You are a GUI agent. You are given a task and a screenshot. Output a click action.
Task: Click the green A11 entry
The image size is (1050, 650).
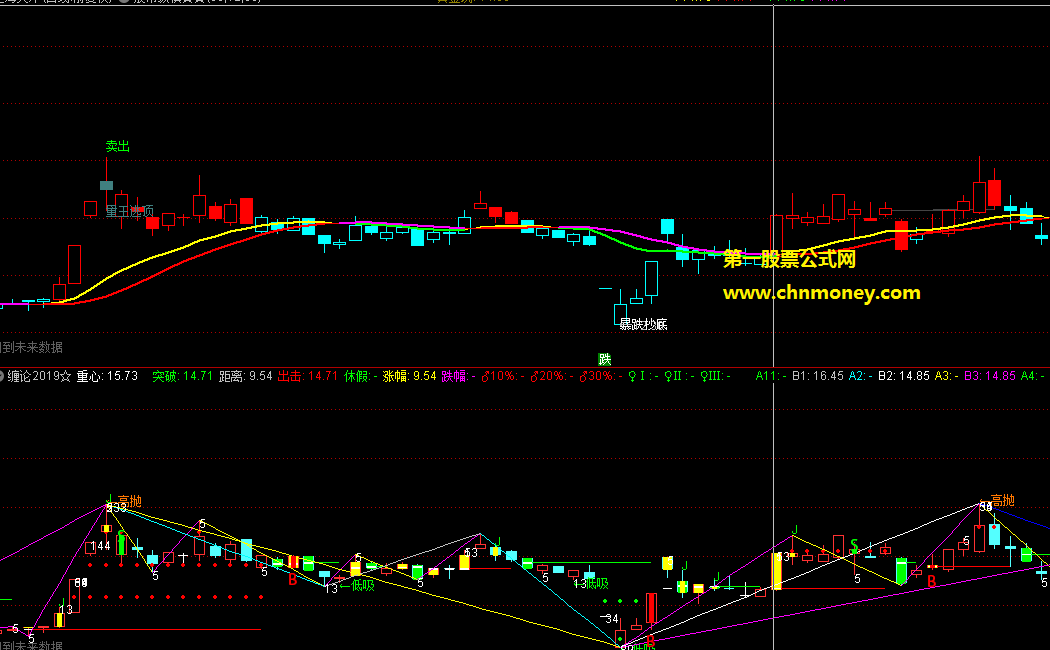pos(771,376)
